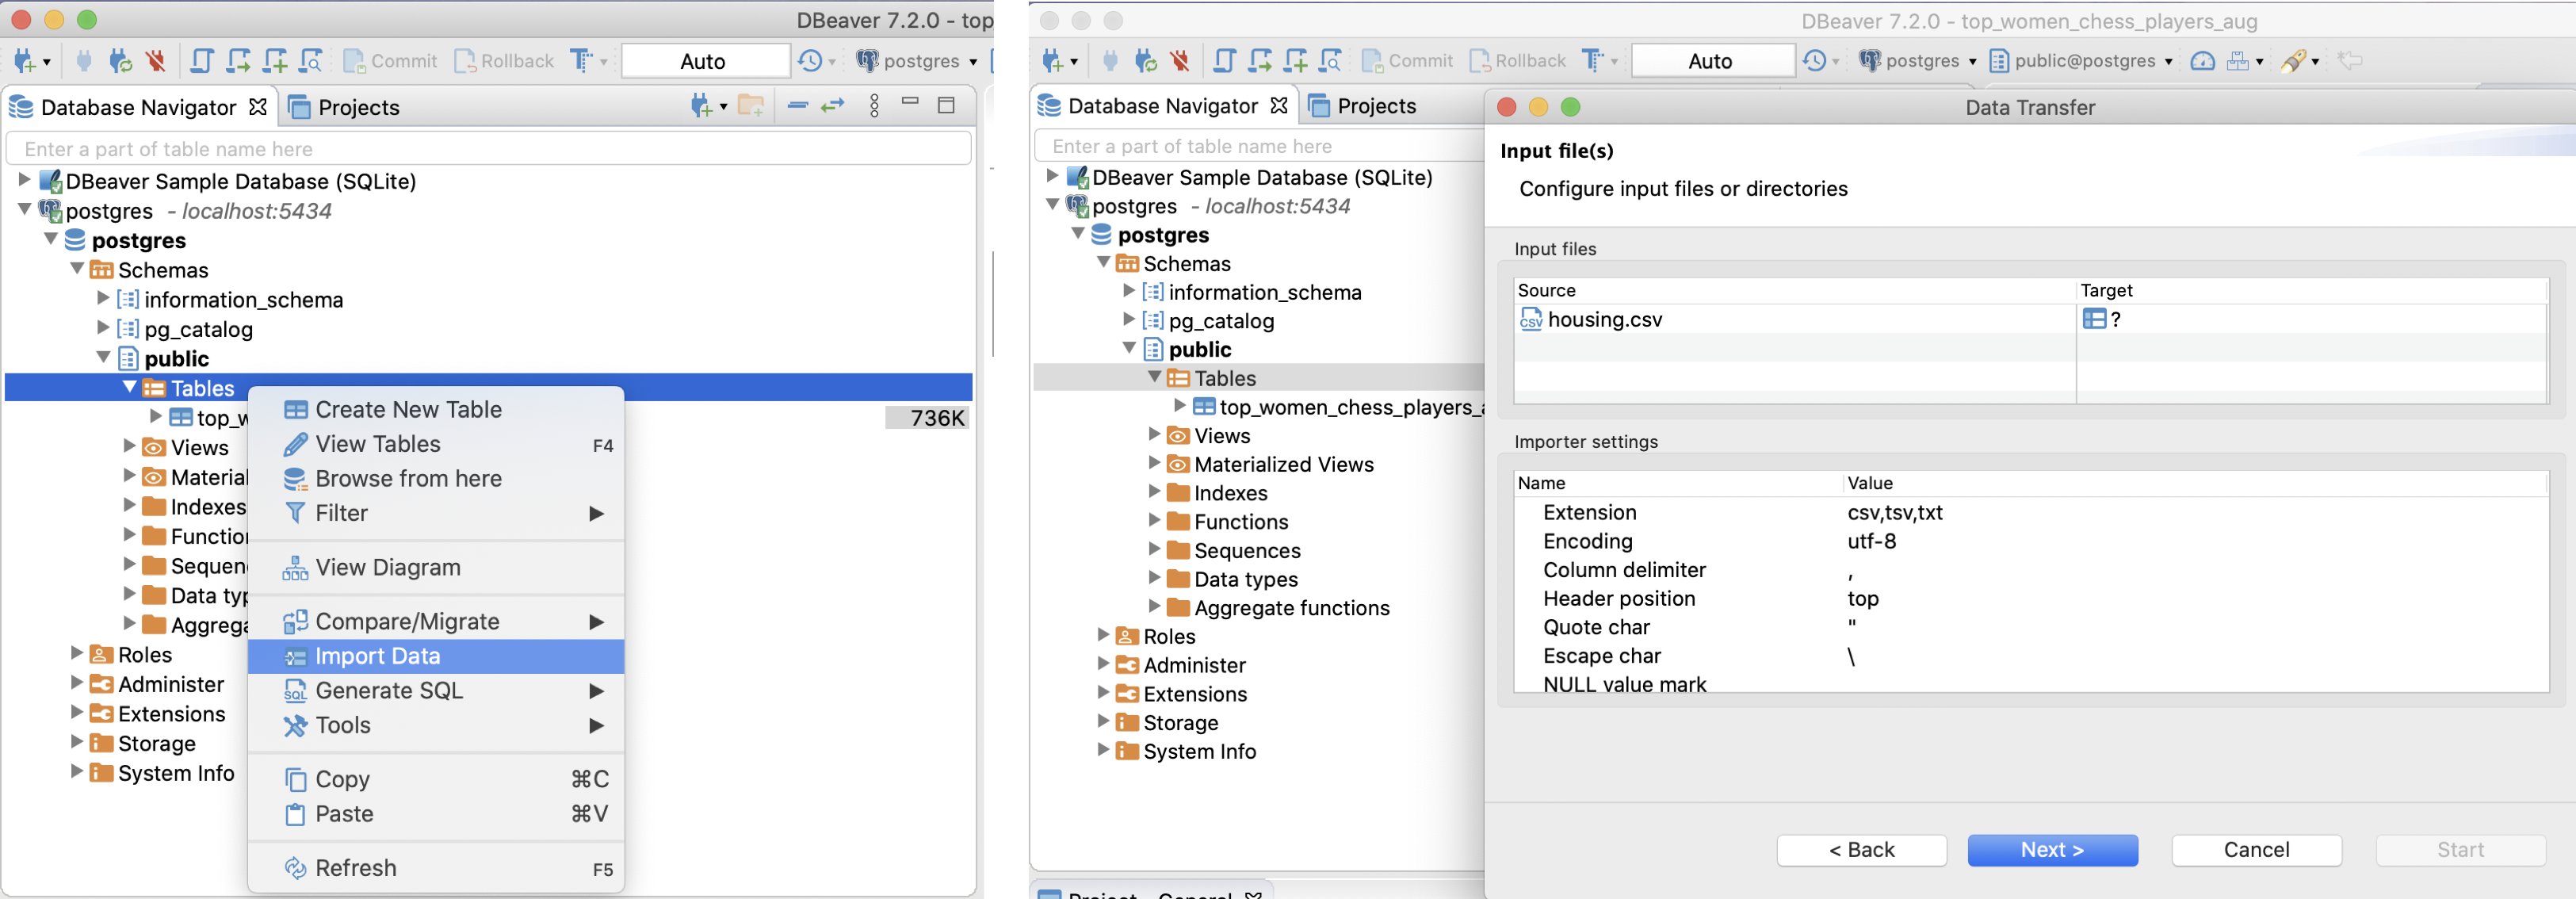The image size is (2576, 899).
Task: Click the housing.csv file icon in Source
Action: click(x=1530, y=319)
